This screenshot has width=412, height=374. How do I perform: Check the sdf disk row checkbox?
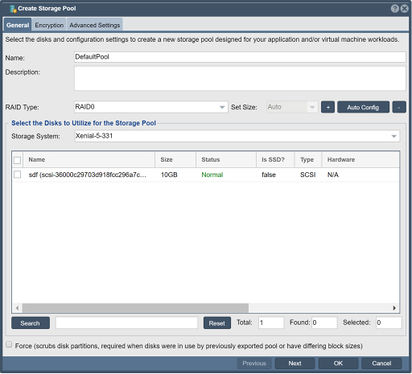pos(17,175)
